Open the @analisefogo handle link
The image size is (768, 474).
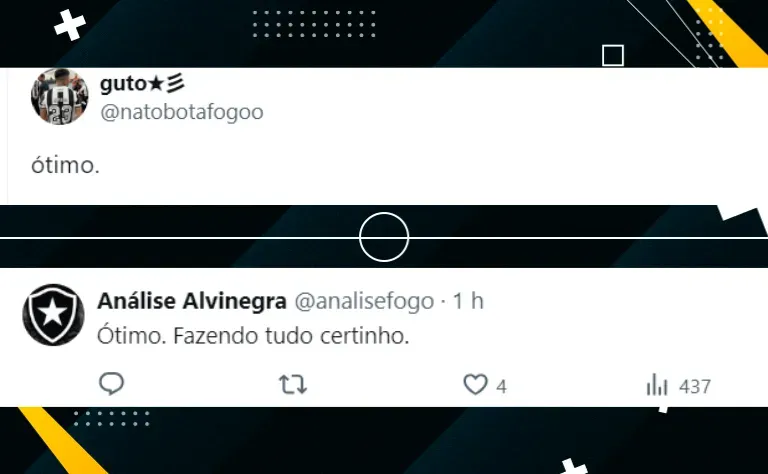[364, 301]
